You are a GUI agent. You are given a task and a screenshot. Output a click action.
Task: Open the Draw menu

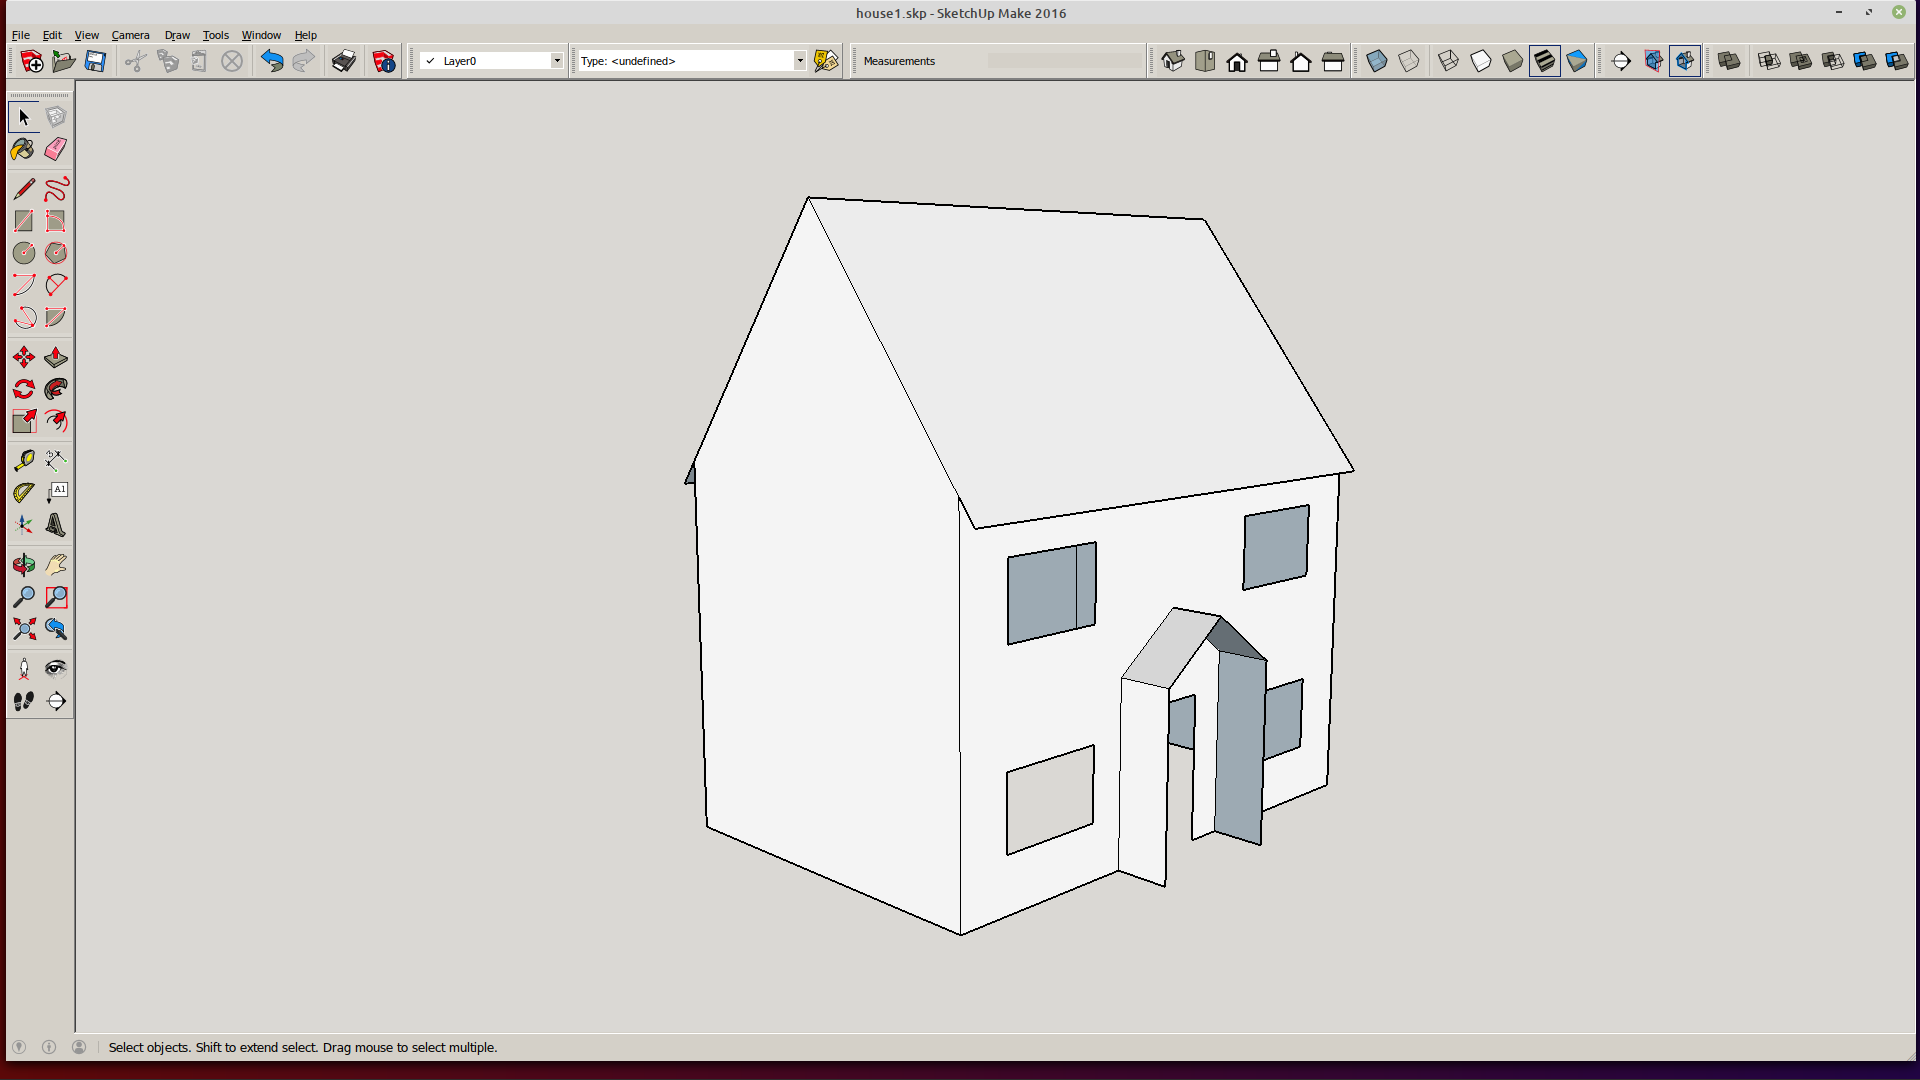click(x=177, y=35)
